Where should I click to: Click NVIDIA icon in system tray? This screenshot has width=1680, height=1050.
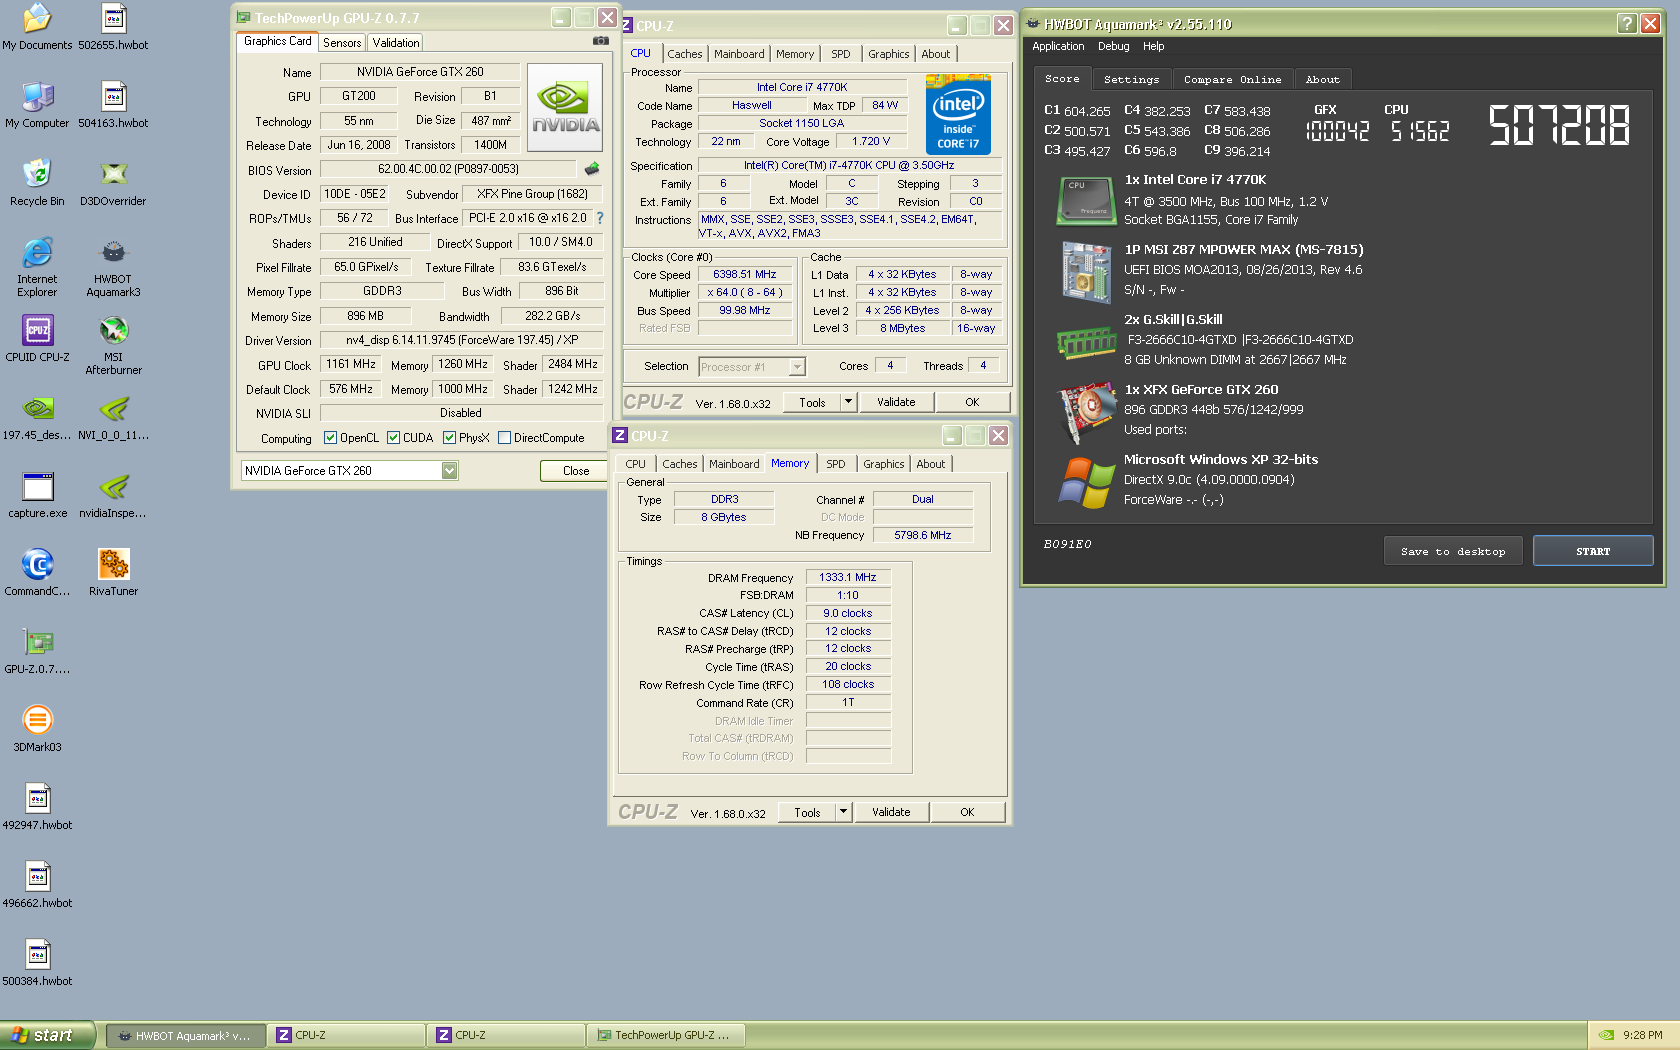[1605, 1035]
